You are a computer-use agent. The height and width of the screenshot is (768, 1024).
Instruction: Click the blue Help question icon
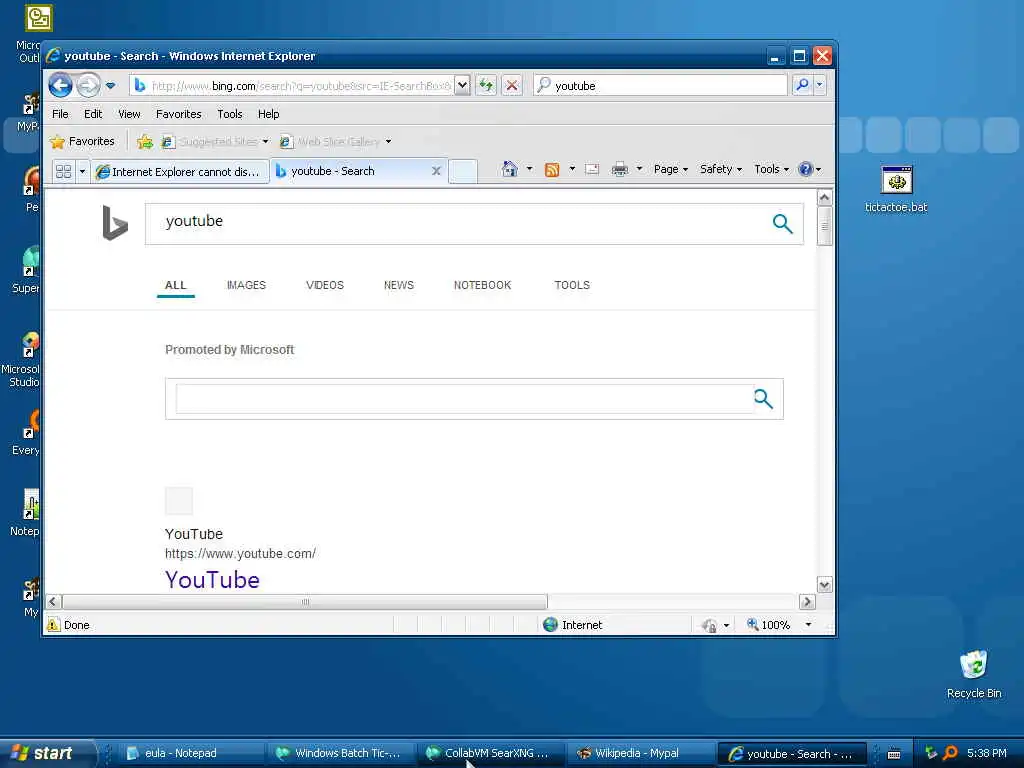(x=806, y=169)
